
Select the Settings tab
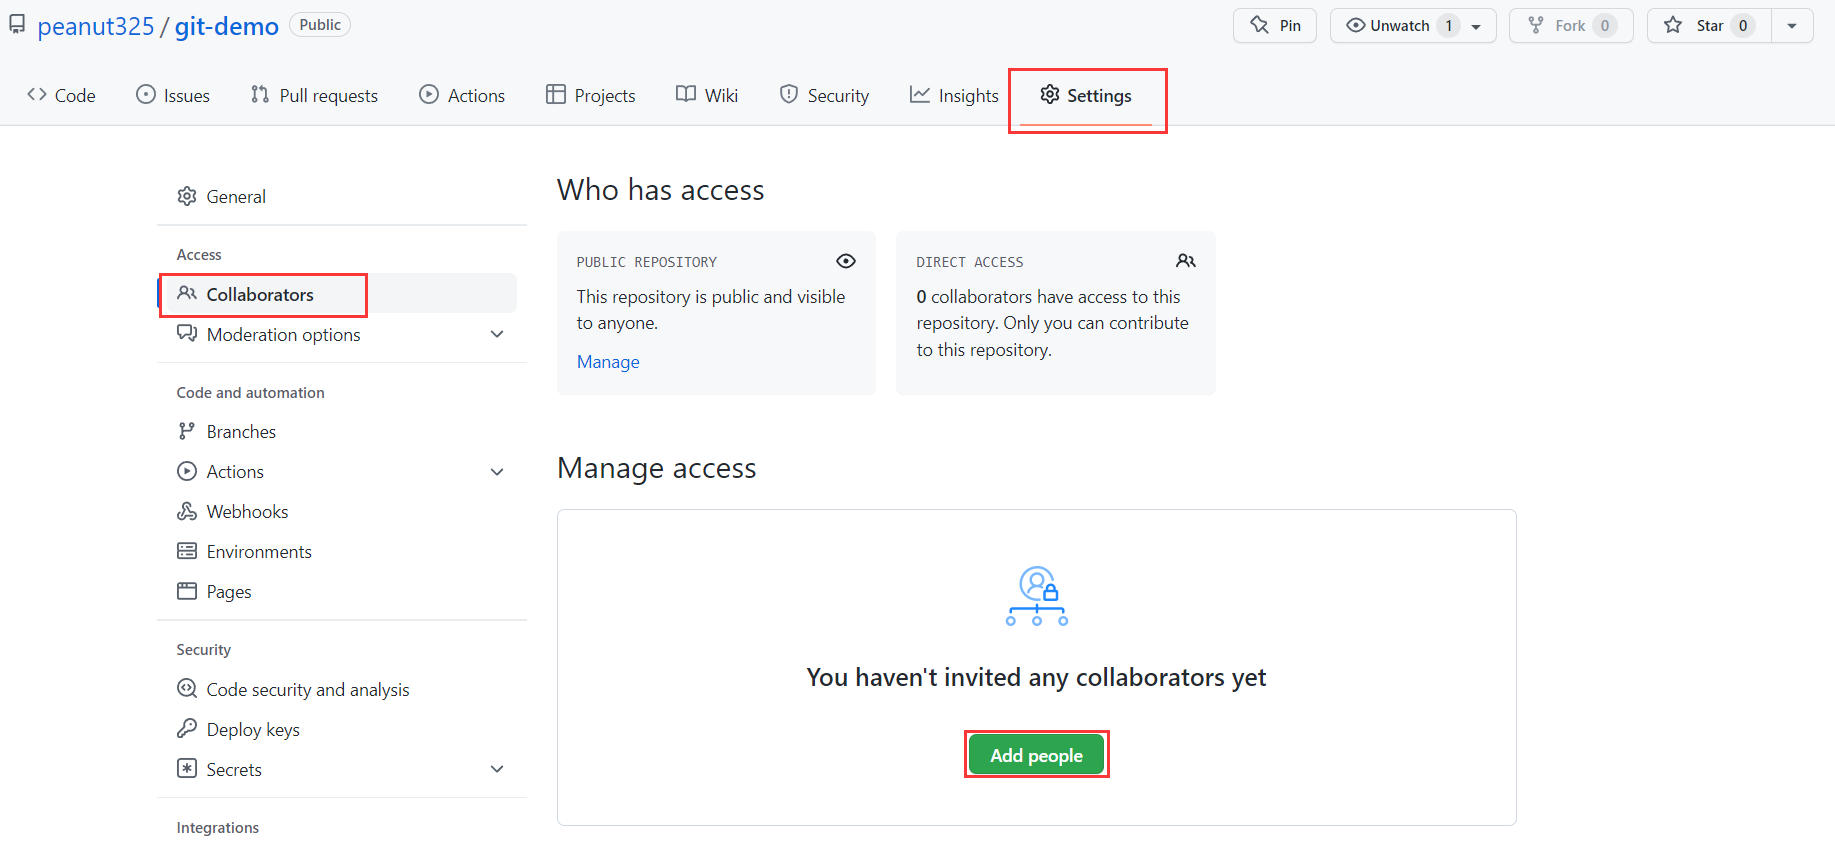pyautogui.click(x=1086, y=95)
